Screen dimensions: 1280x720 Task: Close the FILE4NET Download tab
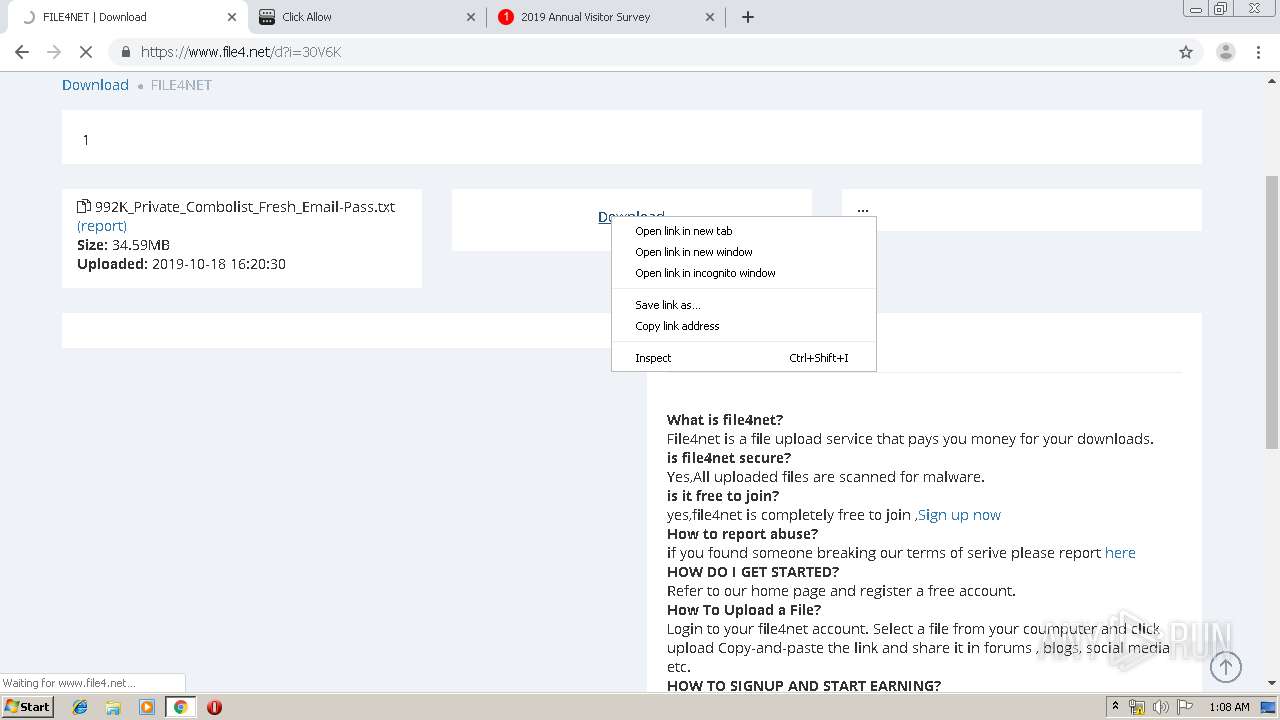pos(232,17)
